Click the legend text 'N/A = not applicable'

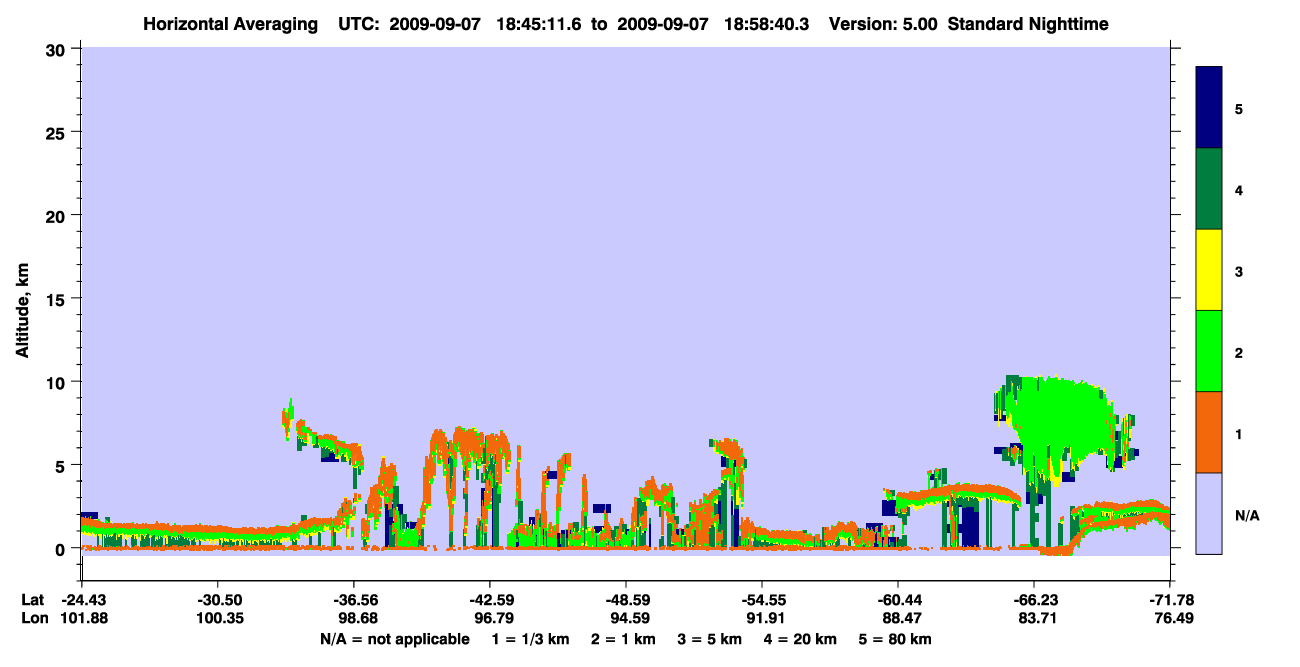(x=394, y=639)
